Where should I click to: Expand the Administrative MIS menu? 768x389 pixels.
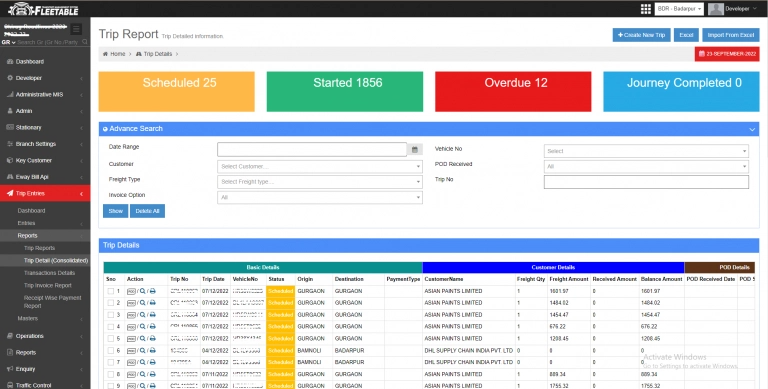click(45, 95)
